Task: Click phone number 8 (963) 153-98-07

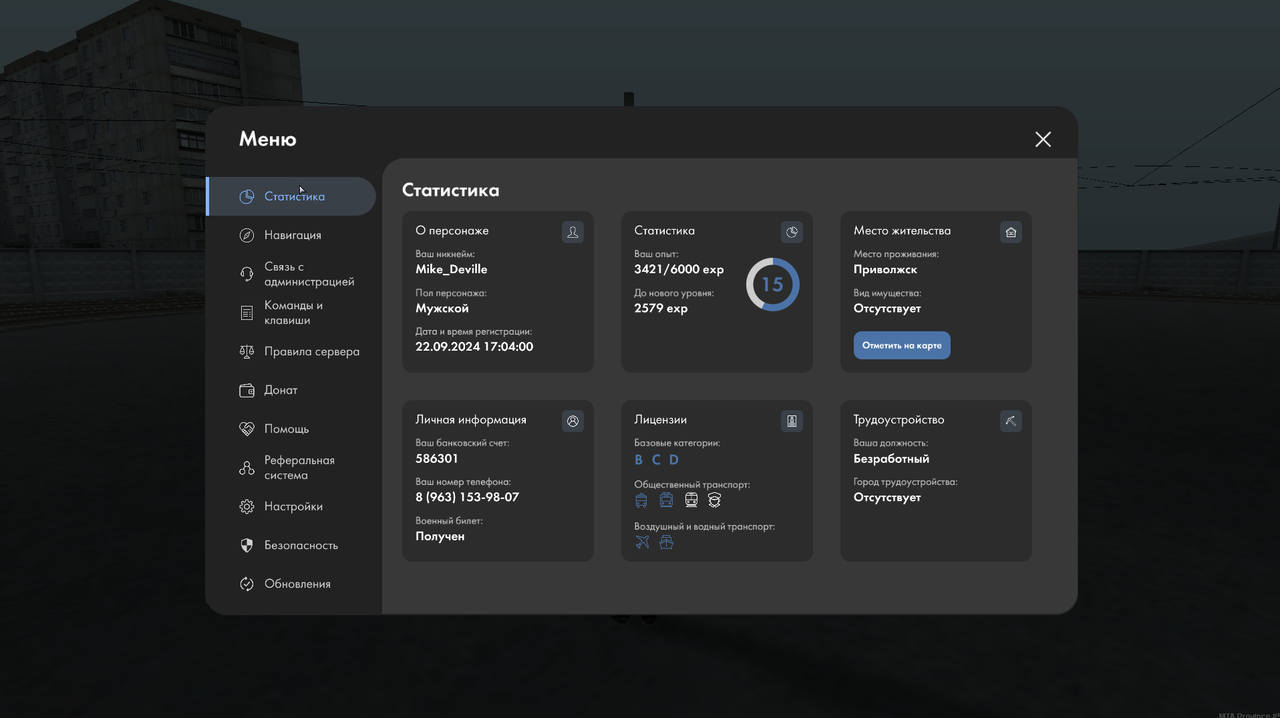Action: 468,497
